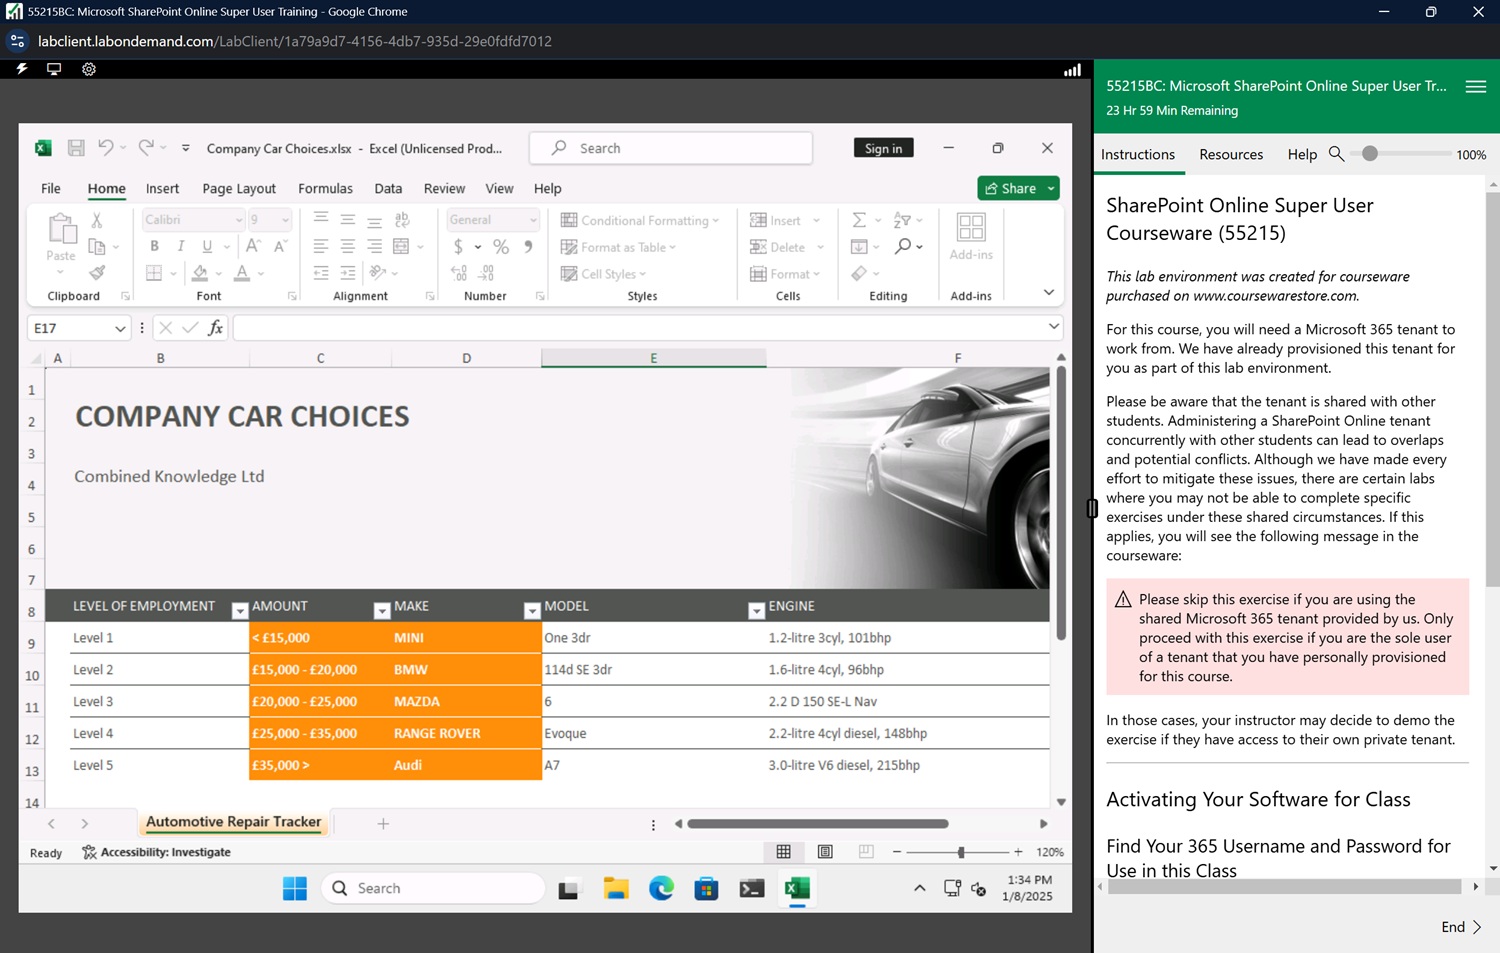The width and height of the screenshot is (1500, 953).
Task: Switch to the Formulas tab
Action: [x=325, y=188]
